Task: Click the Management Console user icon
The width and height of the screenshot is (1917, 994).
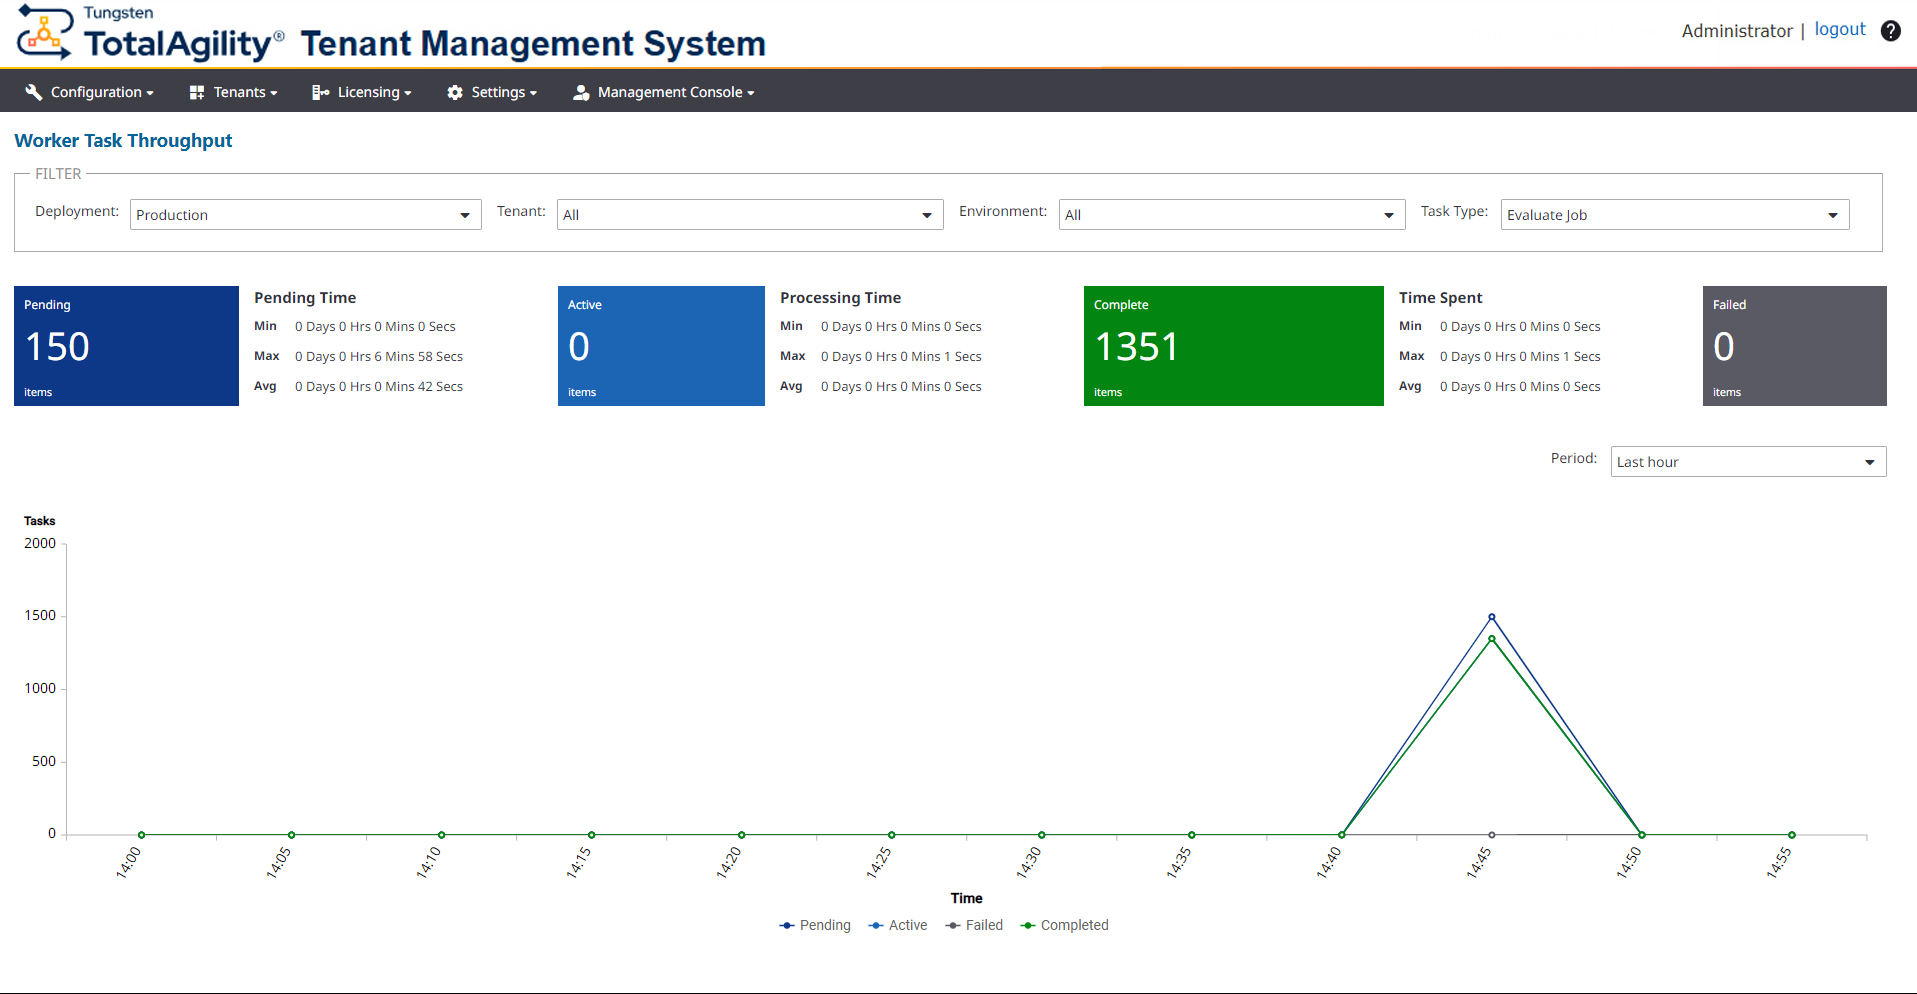Action: pyautogui.click(x=580, y=91)
